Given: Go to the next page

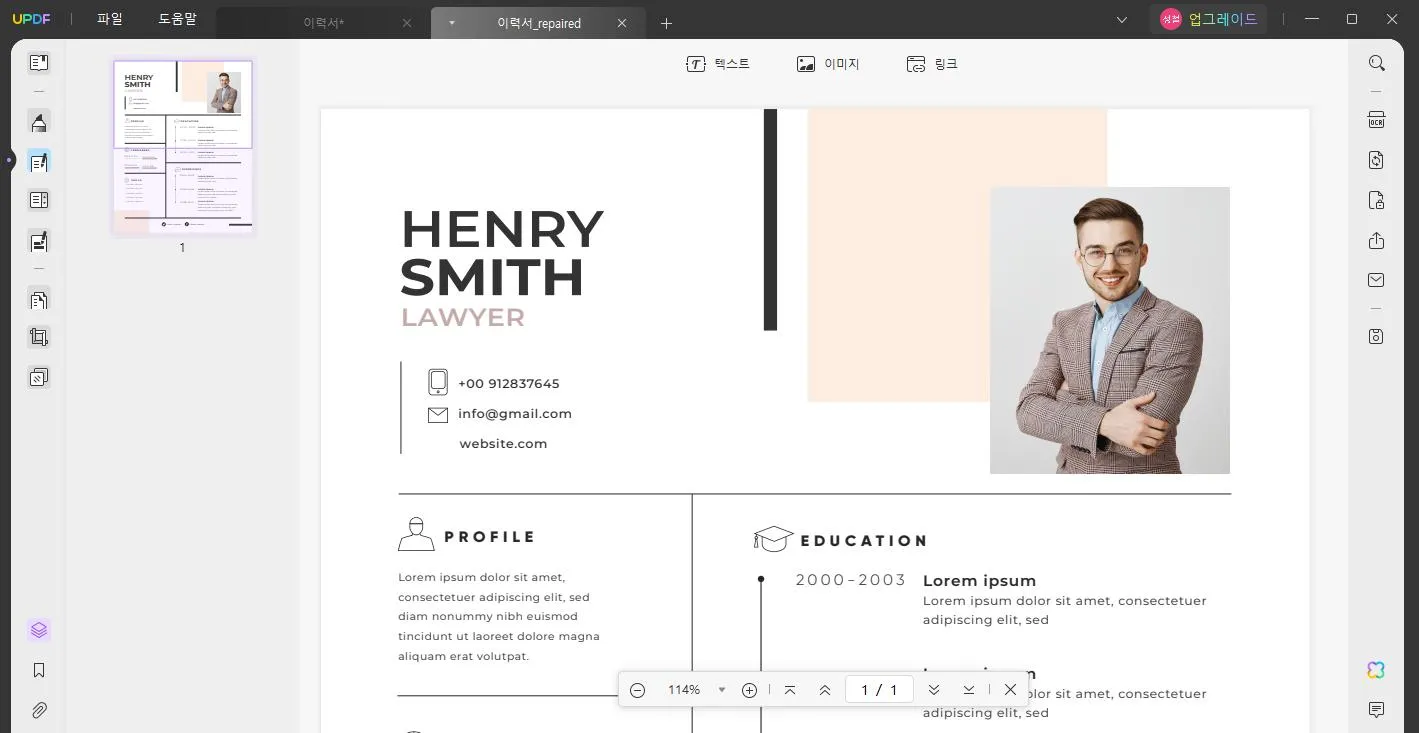Looking at the screenshot, I should (934, 690).
